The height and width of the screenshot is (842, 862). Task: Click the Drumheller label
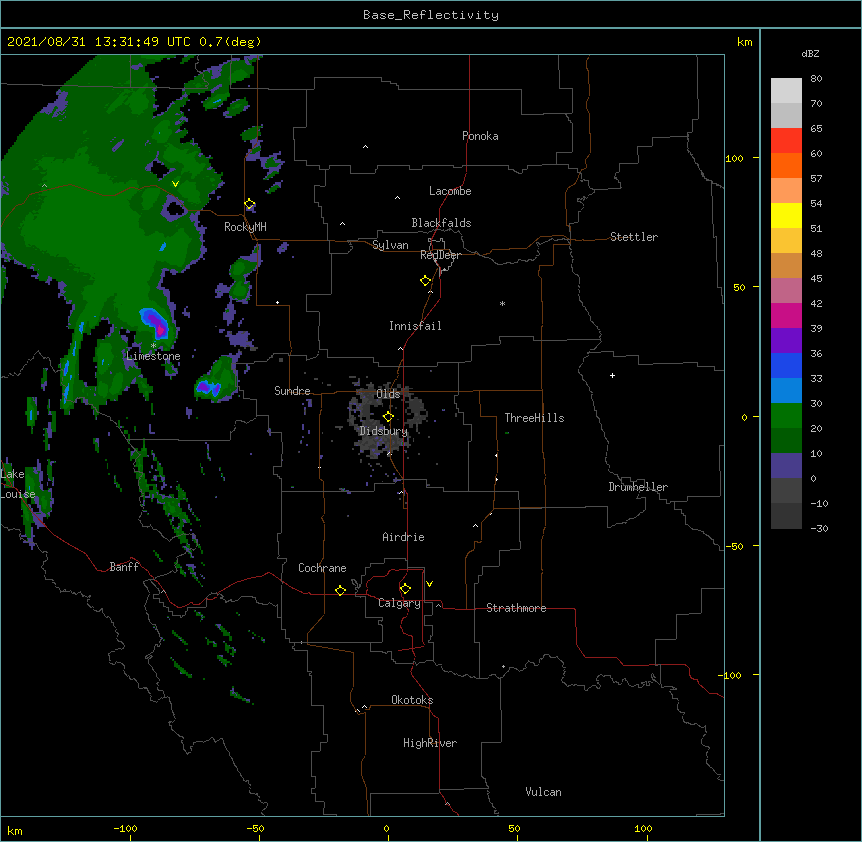point(638,487)
